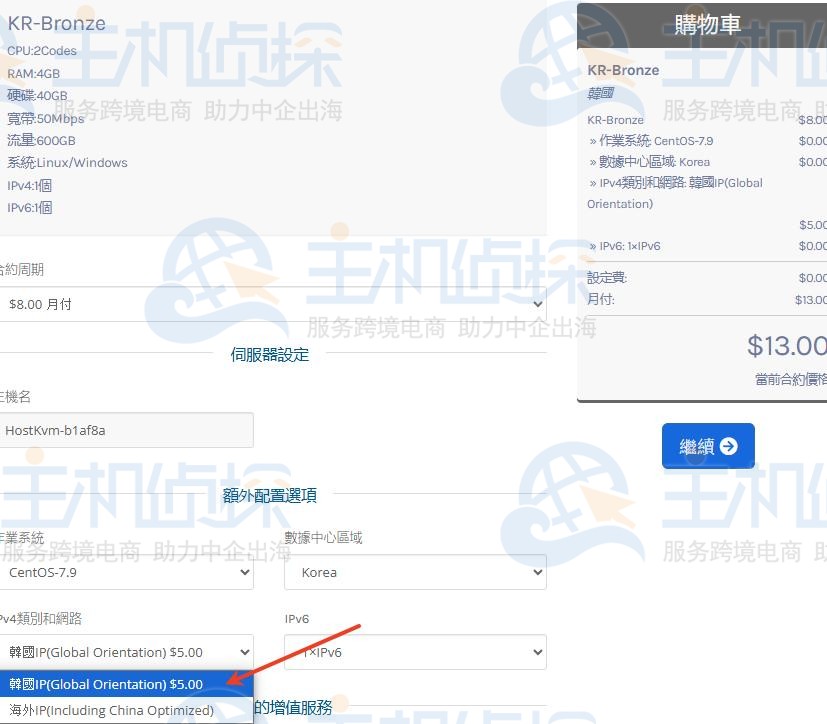827x724 pixels.
Task: Click the Korean flag icon under KR-Bronze
Action: pyautogui.click(x=600, y=91)
